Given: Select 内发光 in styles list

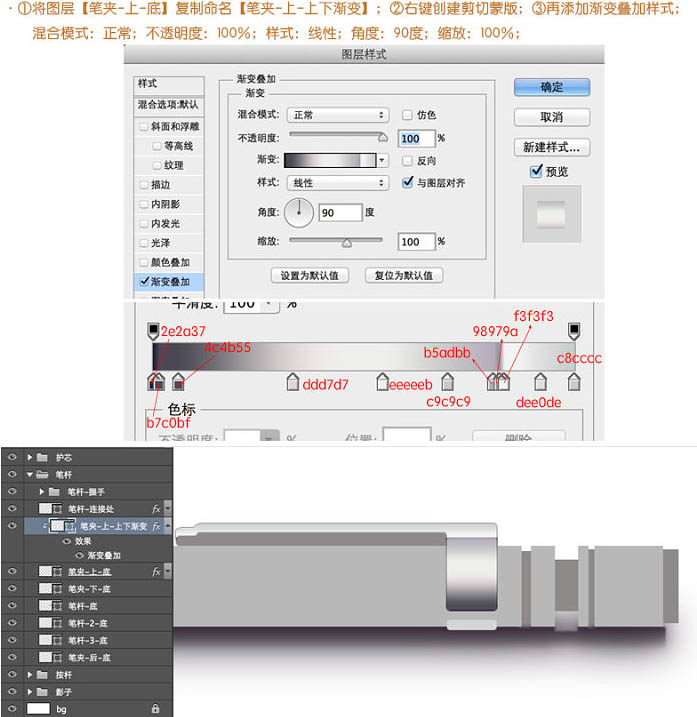Looking at the screenshot, I should point(169,224).
